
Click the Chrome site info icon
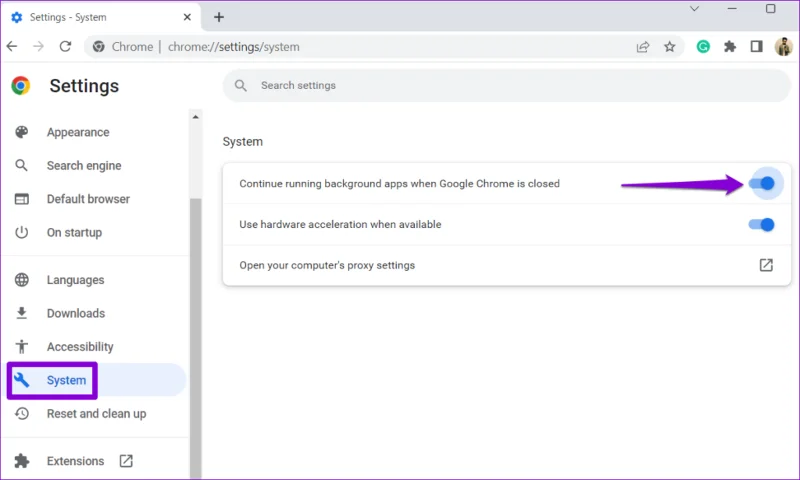tap(98, 47)
